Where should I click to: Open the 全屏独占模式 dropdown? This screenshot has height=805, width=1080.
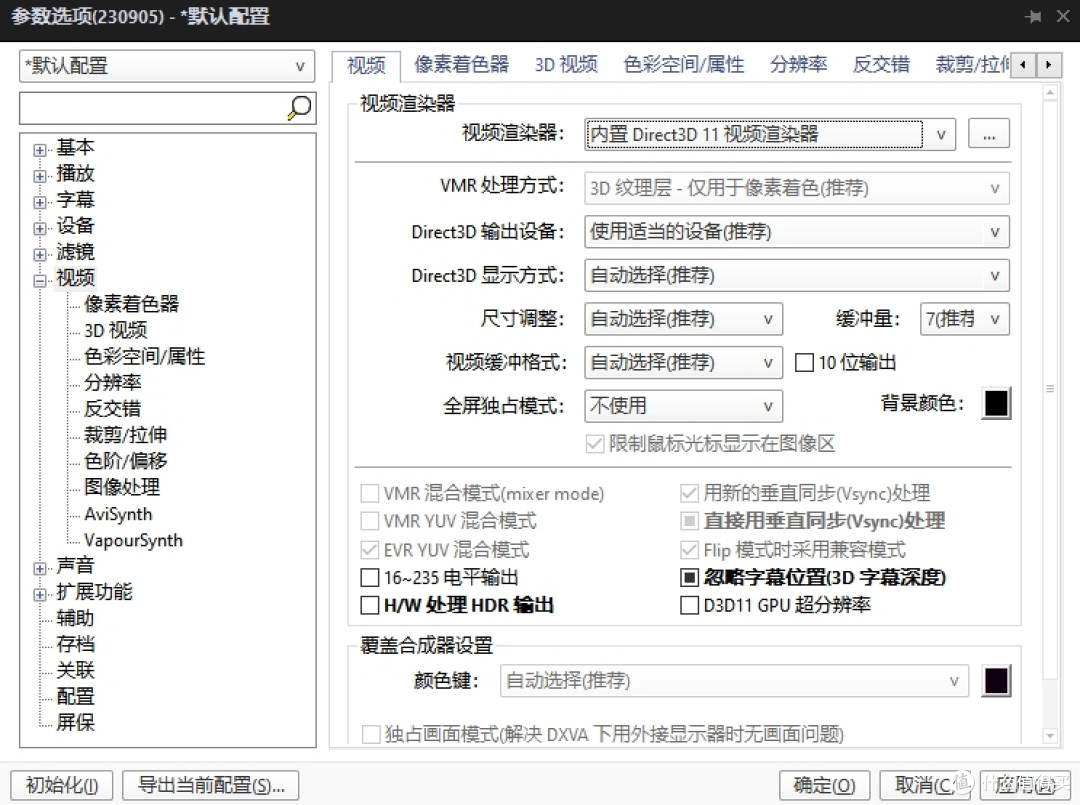point(683,406)
